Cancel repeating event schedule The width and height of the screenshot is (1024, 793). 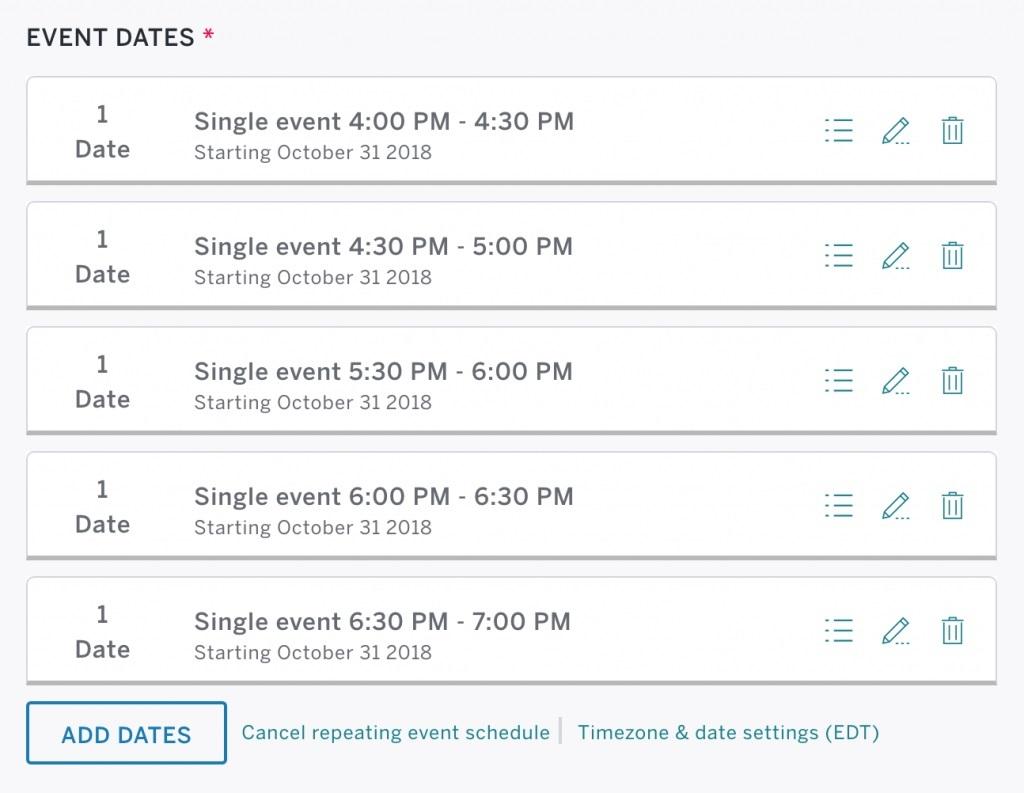coord(395,733)
